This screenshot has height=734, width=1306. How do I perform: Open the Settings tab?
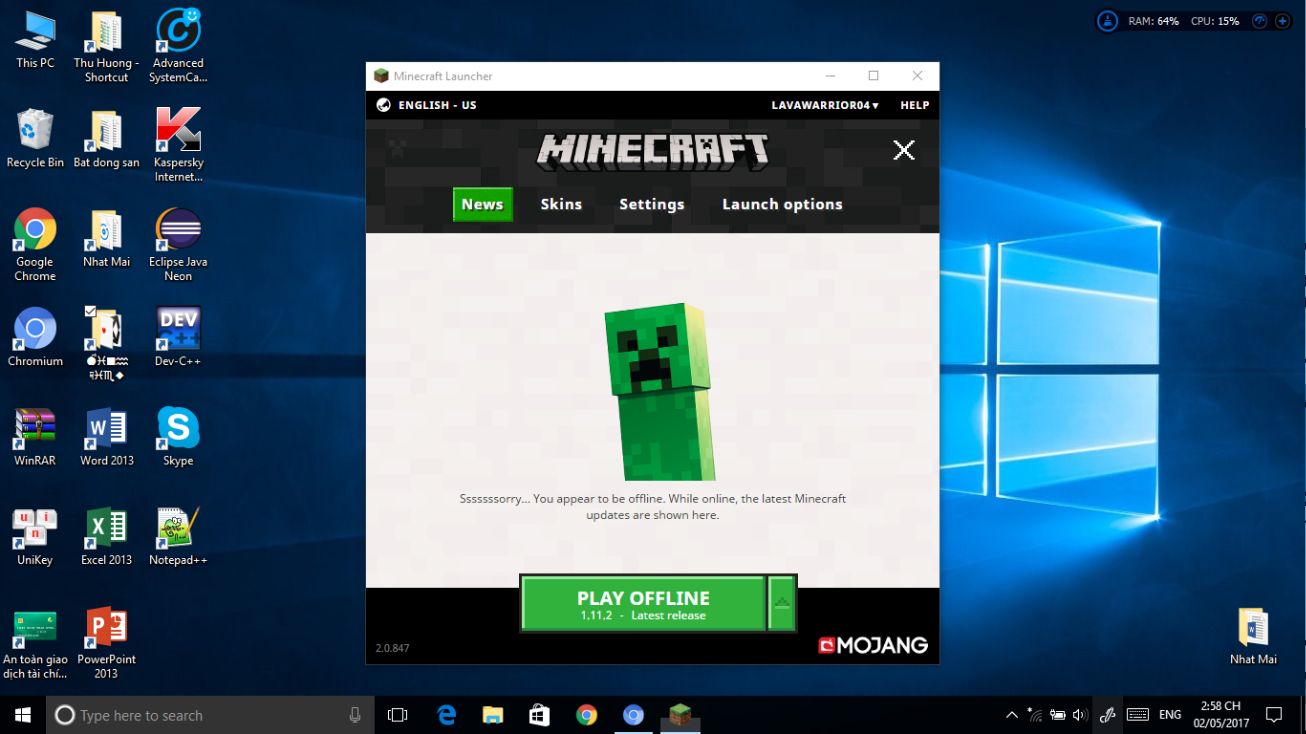(x=652, y=204)
